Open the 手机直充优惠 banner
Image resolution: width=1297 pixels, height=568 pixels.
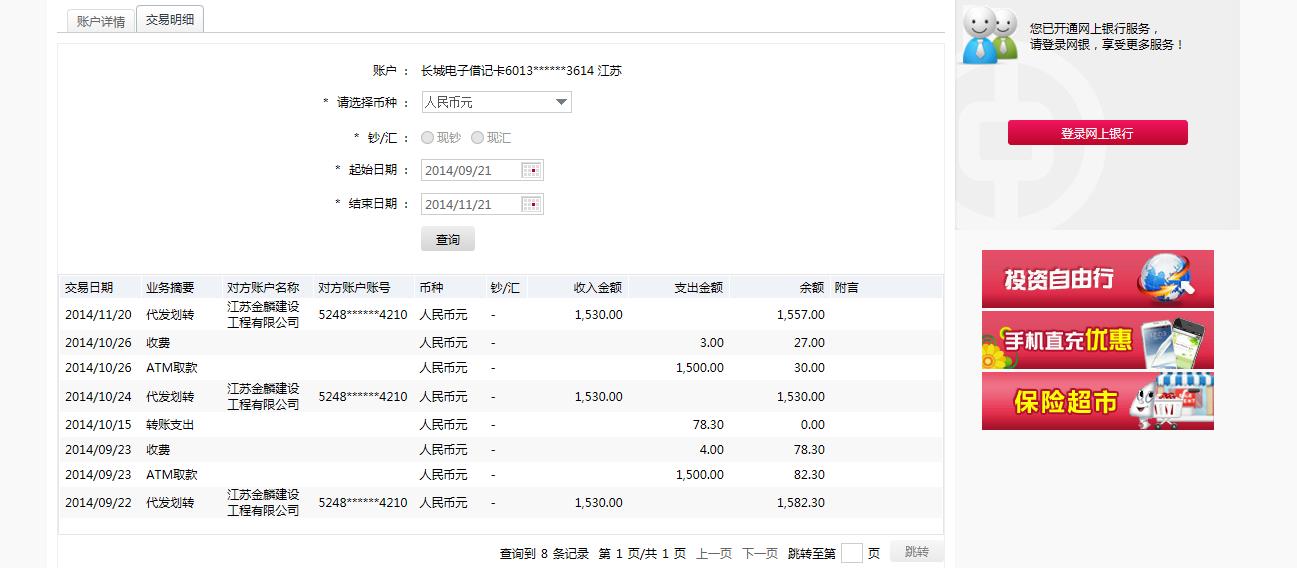pos(1097,340)
